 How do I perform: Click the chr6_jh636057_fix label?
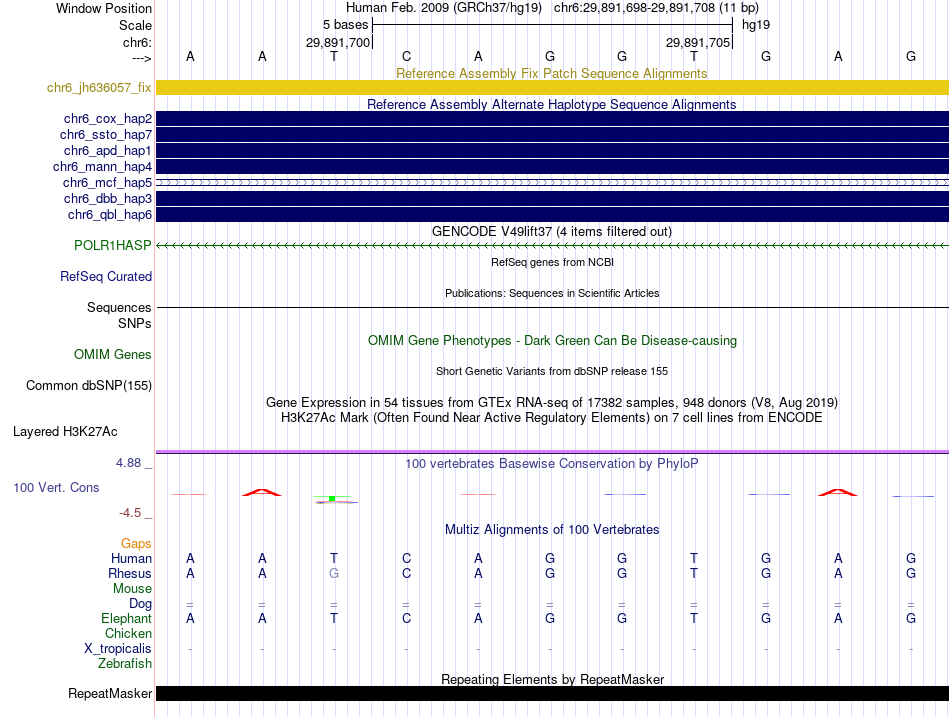99,88
